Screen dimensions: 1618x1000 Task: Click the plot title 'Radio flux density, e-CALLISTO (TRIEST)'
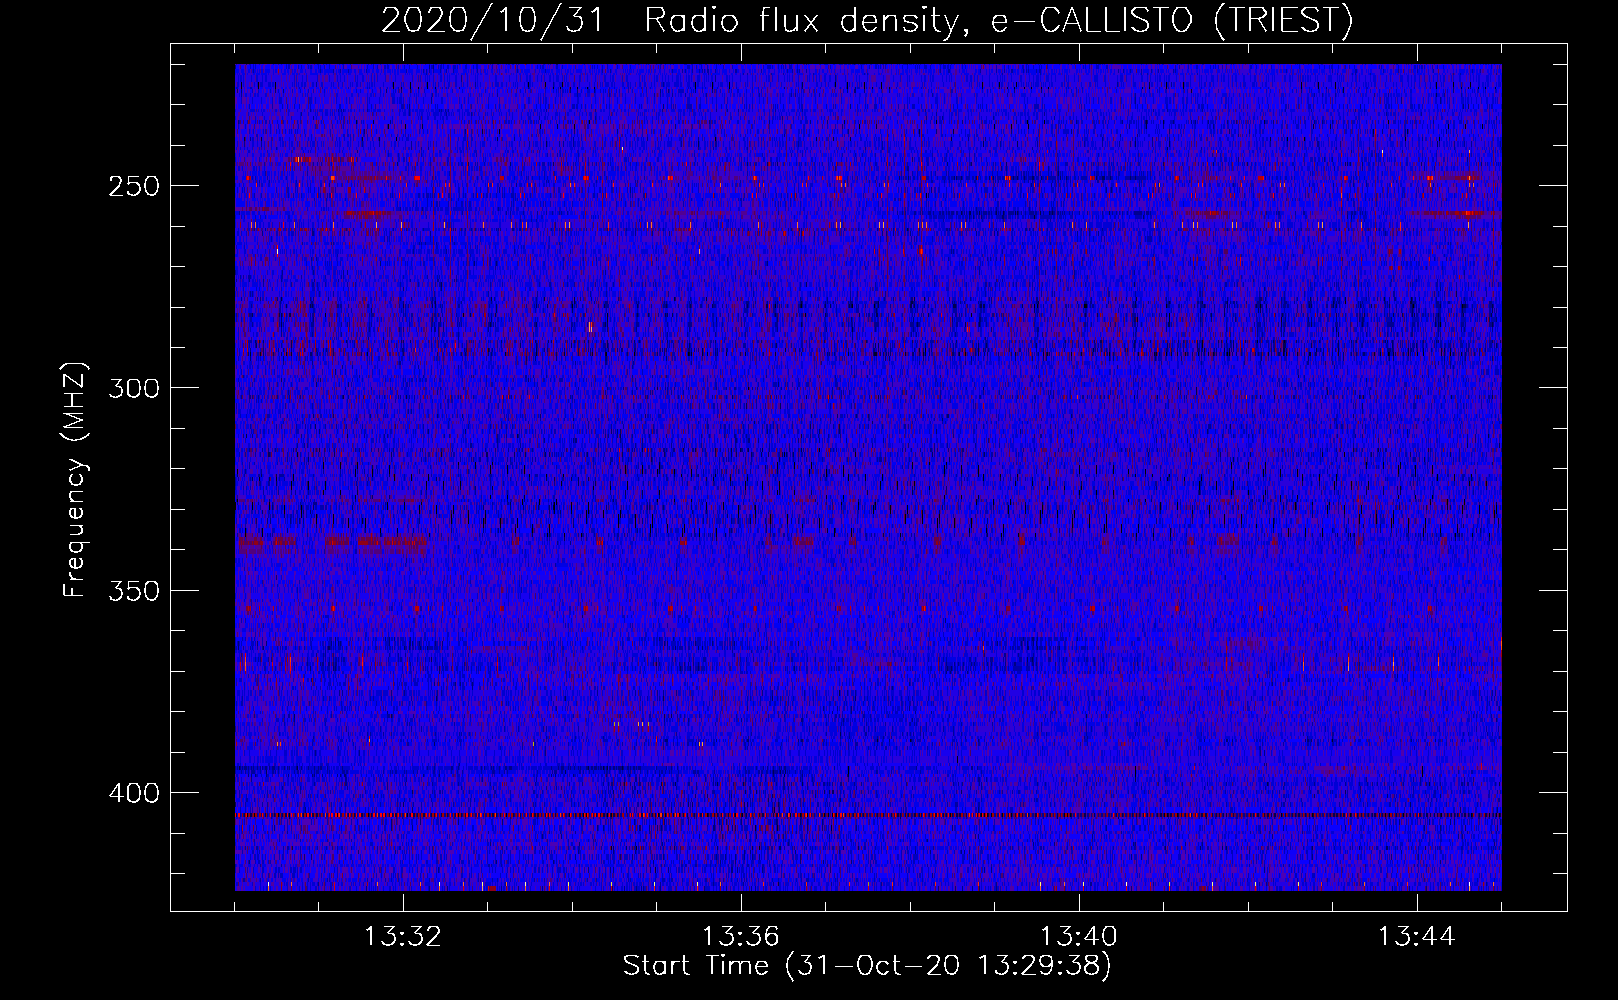(x=998, y=20)
